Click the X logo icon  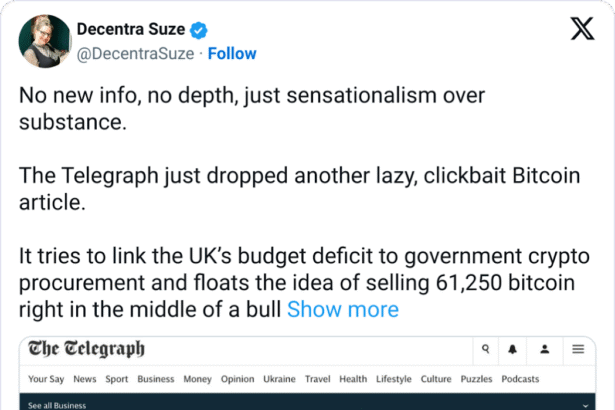[581, 31]
